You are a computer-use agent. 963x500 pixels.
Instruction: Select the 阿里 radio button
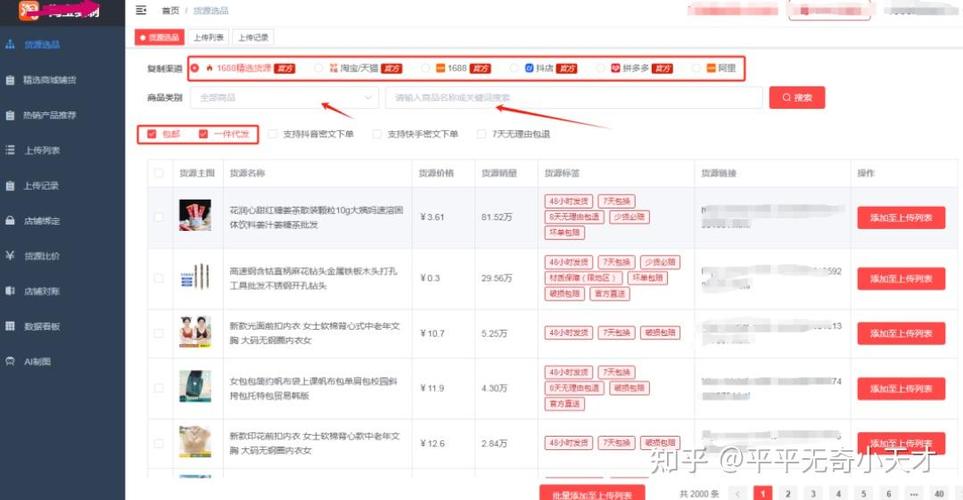(x=696, y=68)
